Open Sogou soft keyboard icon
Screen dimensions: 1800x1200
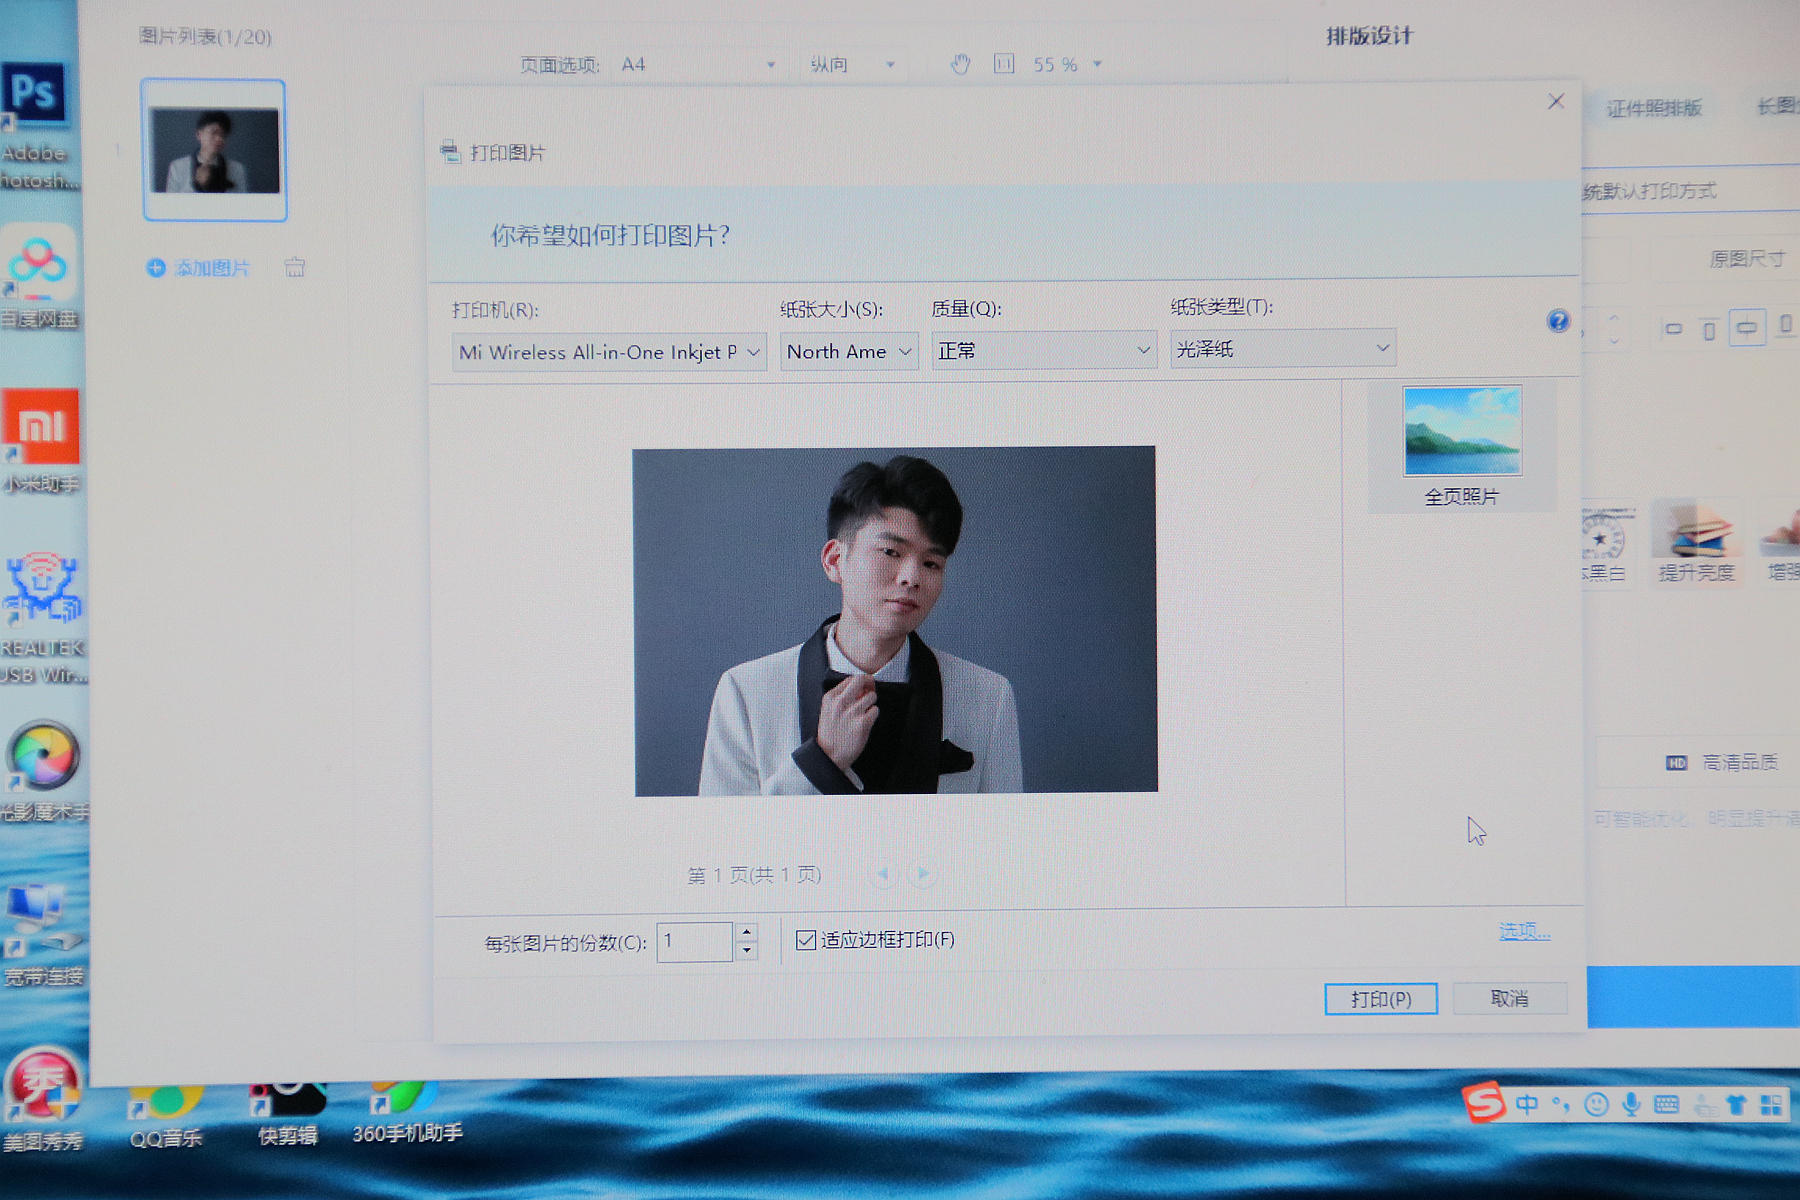[x=1666, y=1104]
